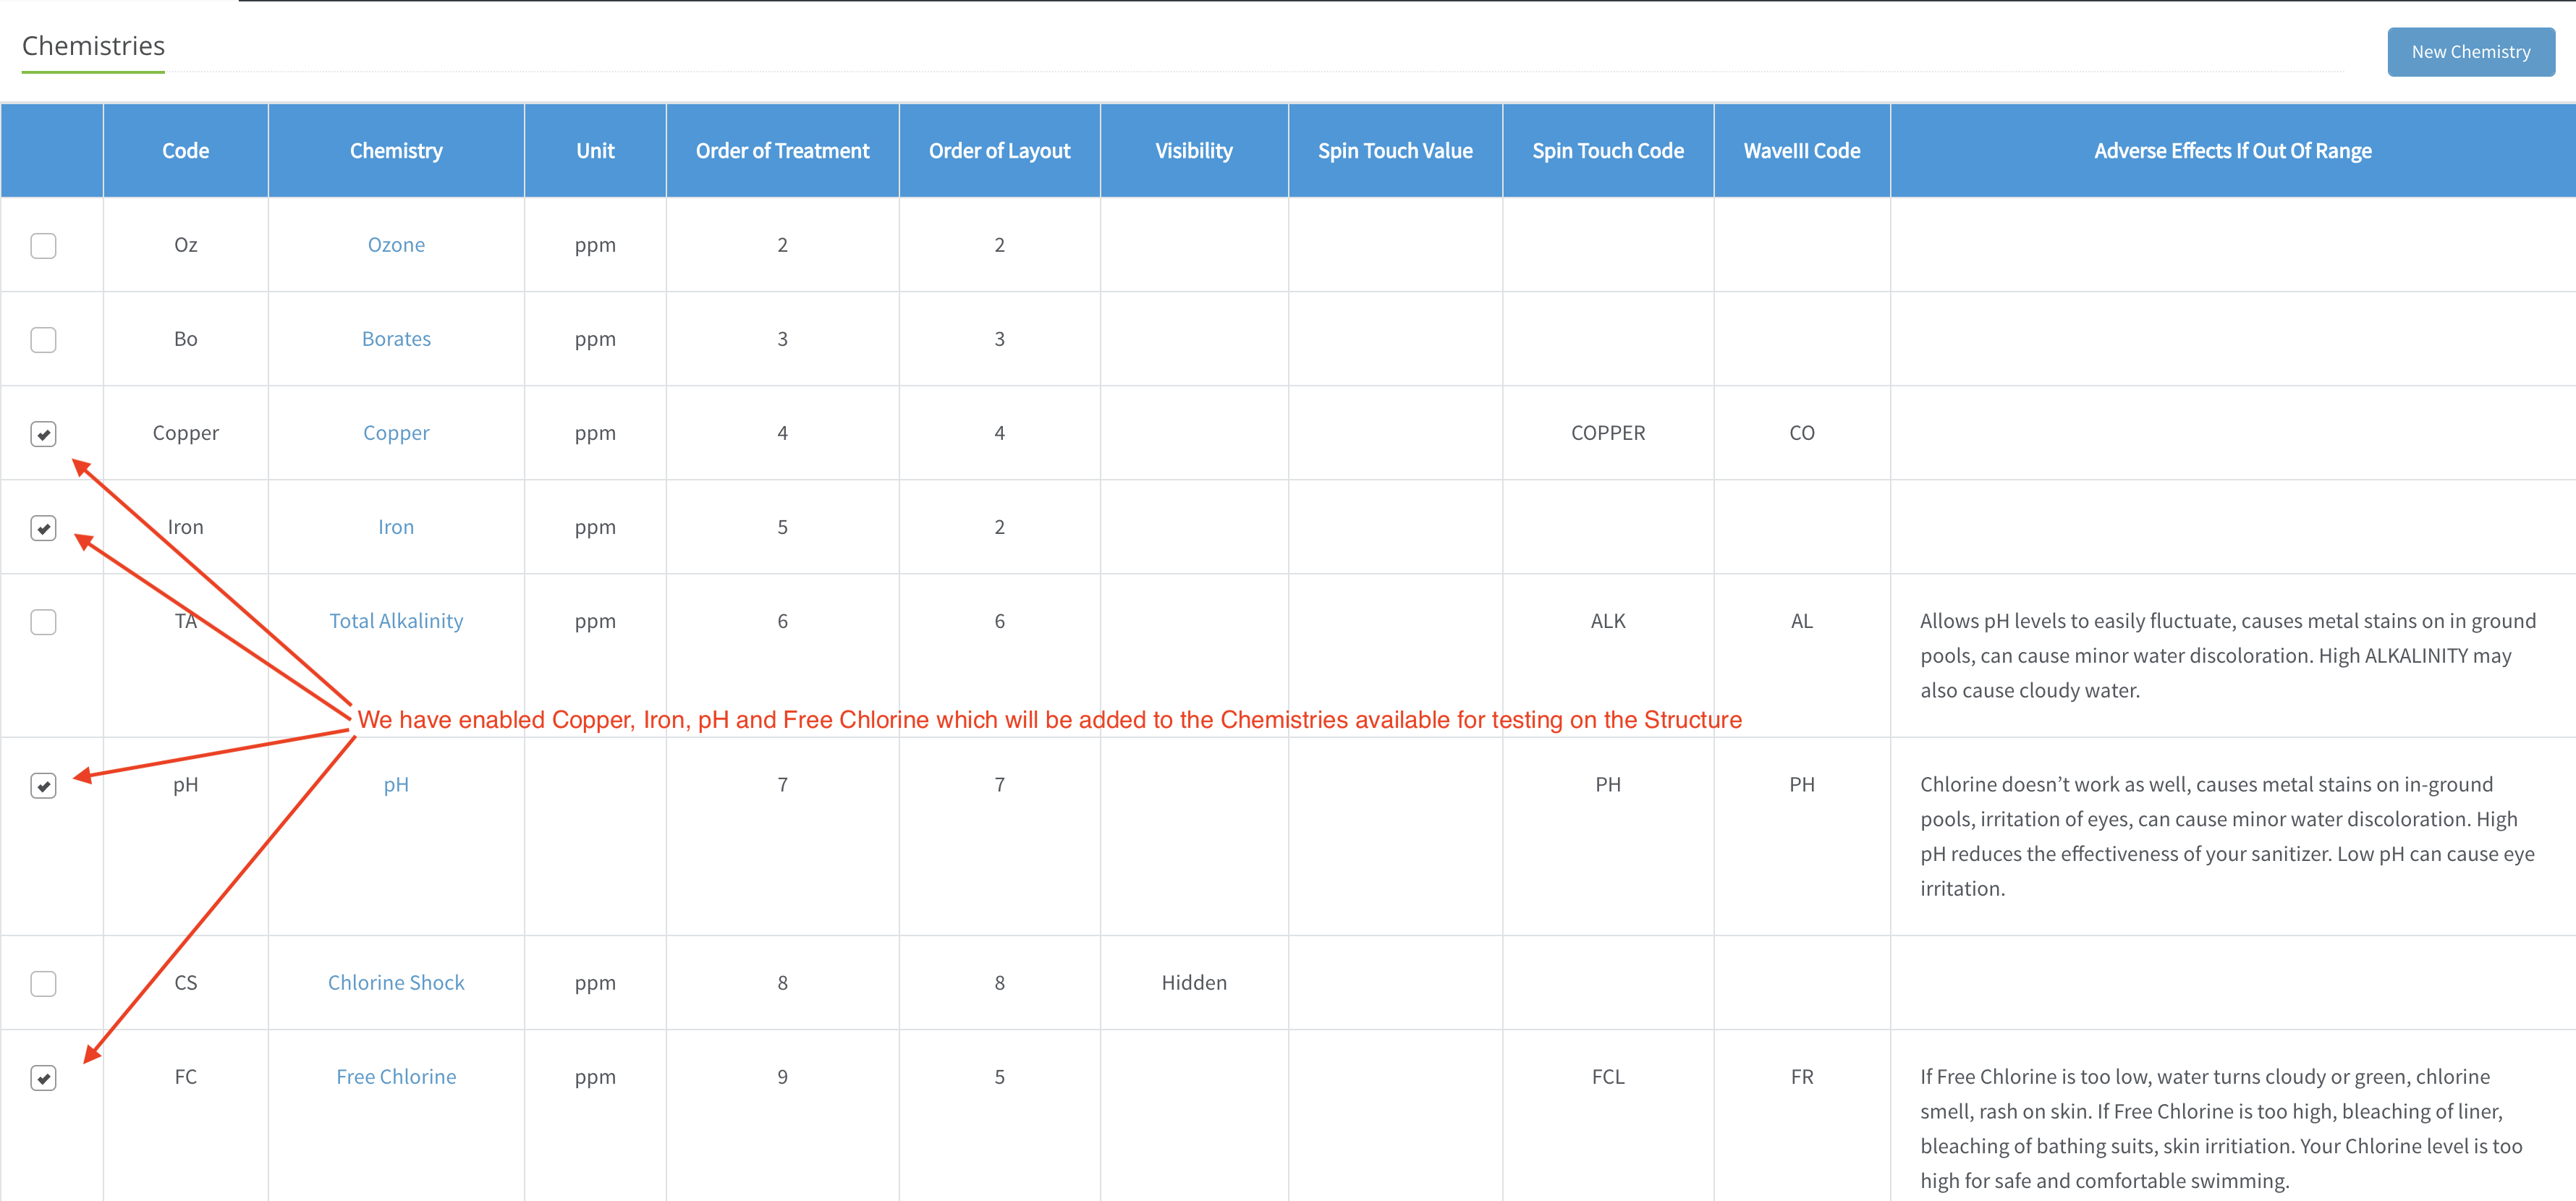Uncheck the Free Chlorine checkbox
This screenshot has width=2576, height=1201.
(43, 1077)
